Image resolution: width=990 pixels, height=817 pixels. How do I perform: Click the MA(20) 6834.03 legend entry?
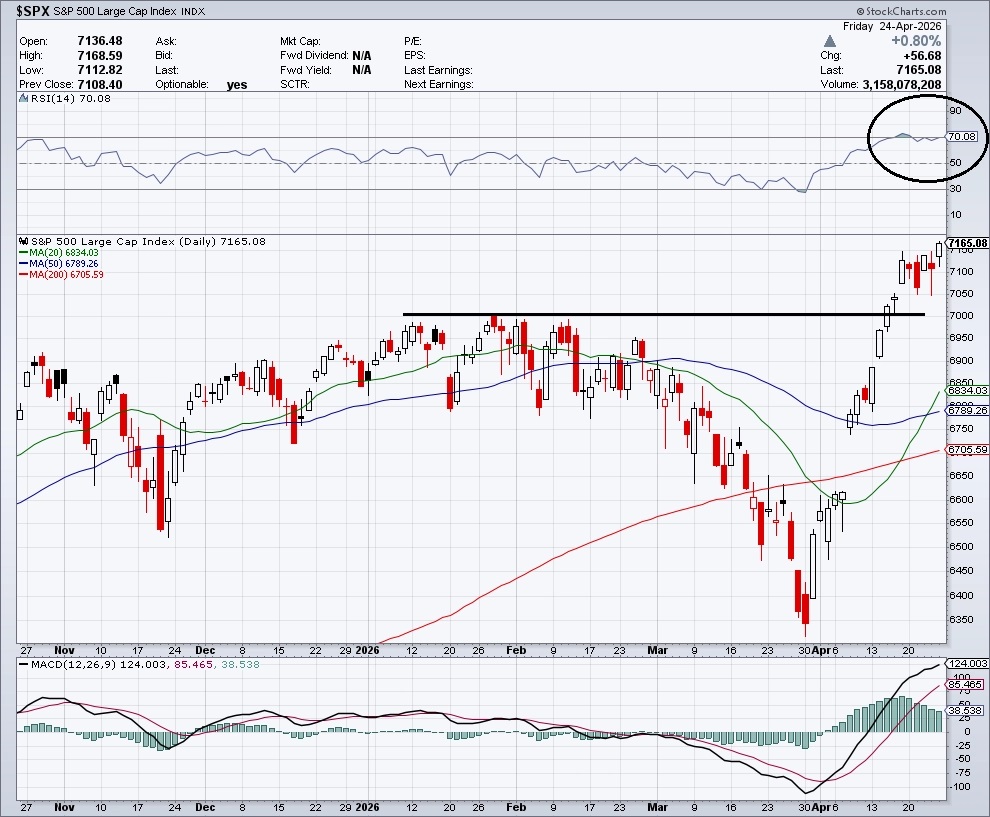click(x=63, y=253)
